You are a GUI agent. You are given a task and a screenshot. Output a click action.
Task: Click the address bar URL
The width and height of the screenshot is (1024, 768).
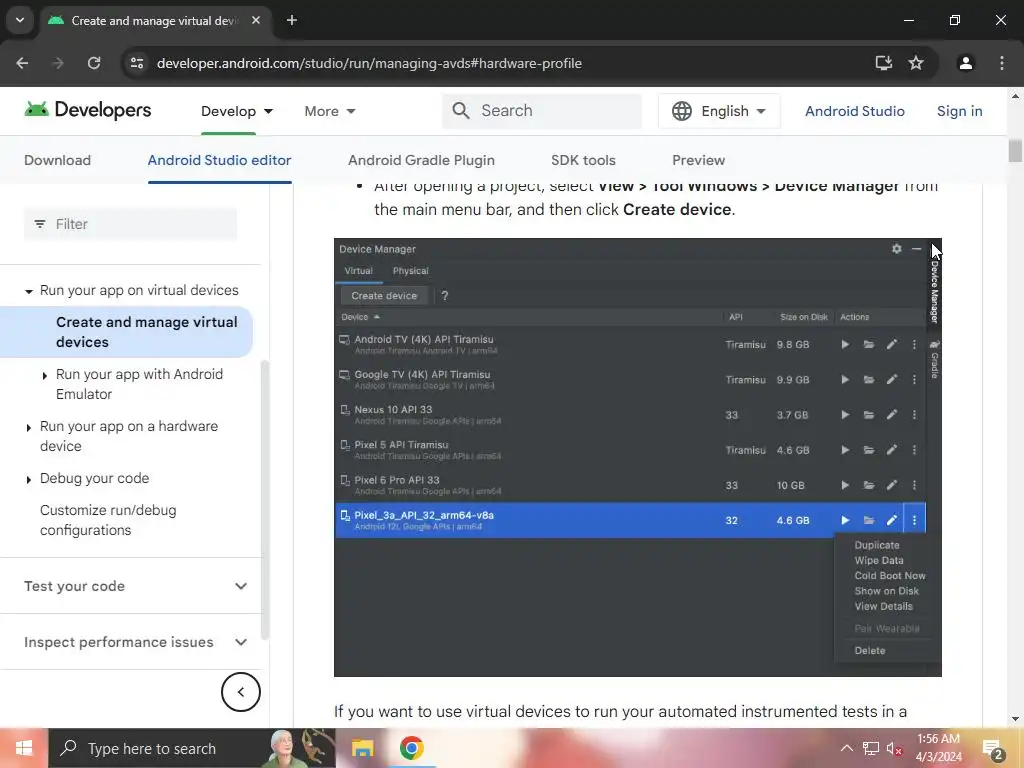[x=369, y=63]
